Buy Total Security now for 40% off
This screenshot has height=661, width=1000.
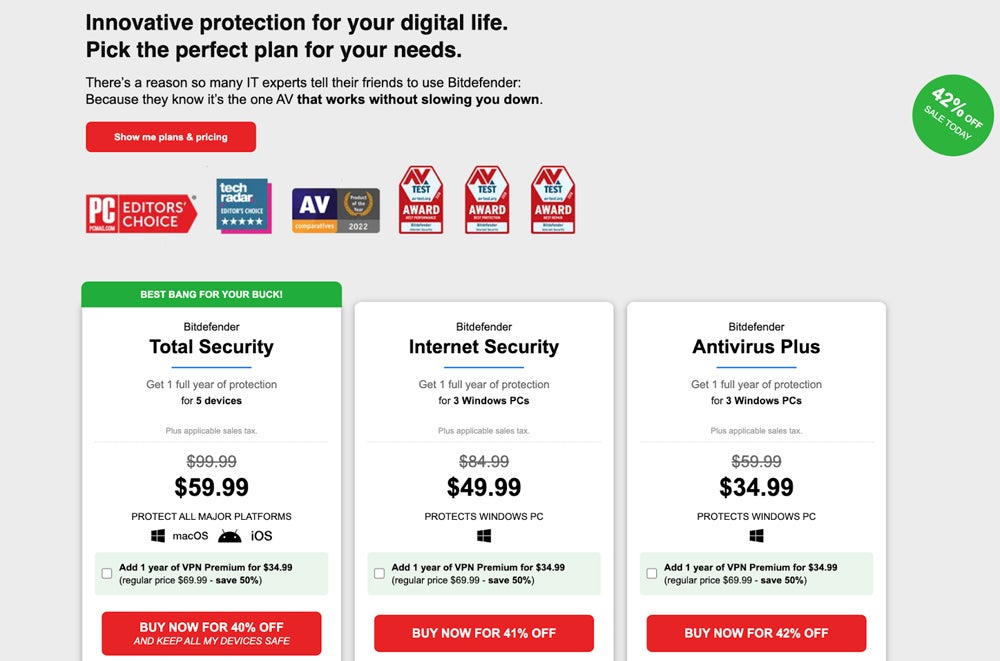(x=211, y=632)
